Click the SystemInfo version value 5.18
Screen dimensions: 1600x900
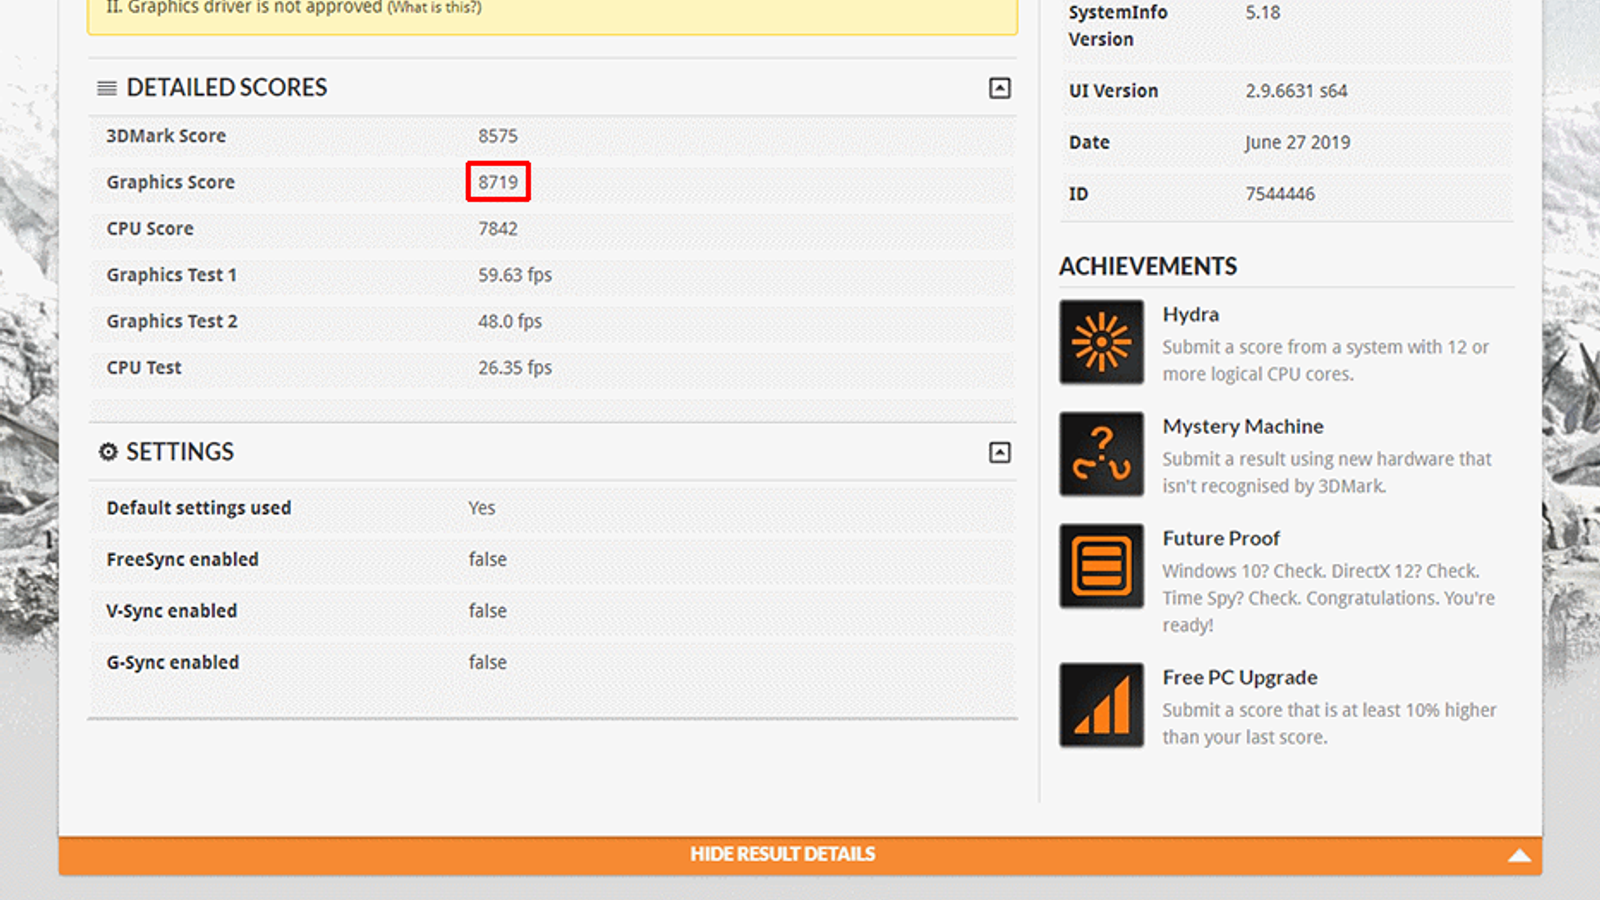click(1263, 13)
